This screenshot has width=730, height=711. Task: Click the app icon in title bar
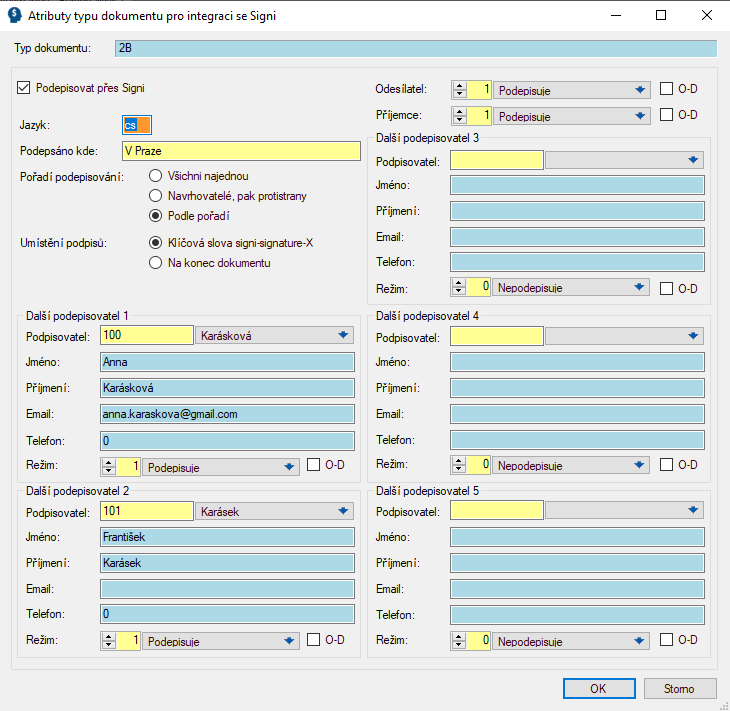tap(15, 16)
